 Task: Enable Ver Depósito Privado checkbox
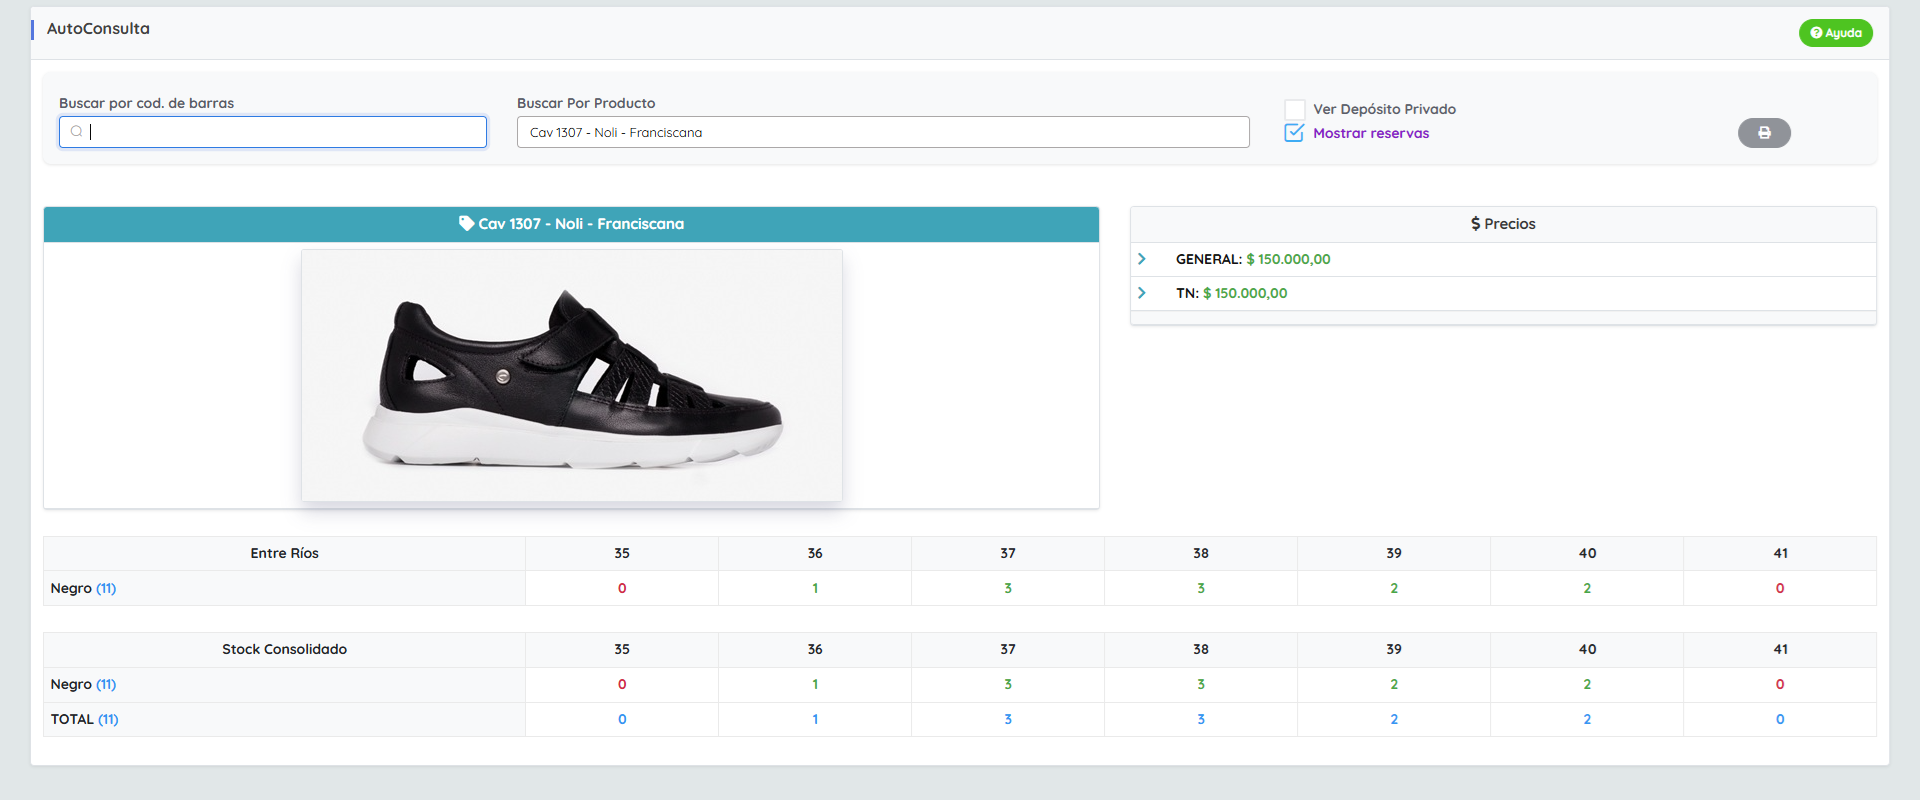tap(1294, 109)
